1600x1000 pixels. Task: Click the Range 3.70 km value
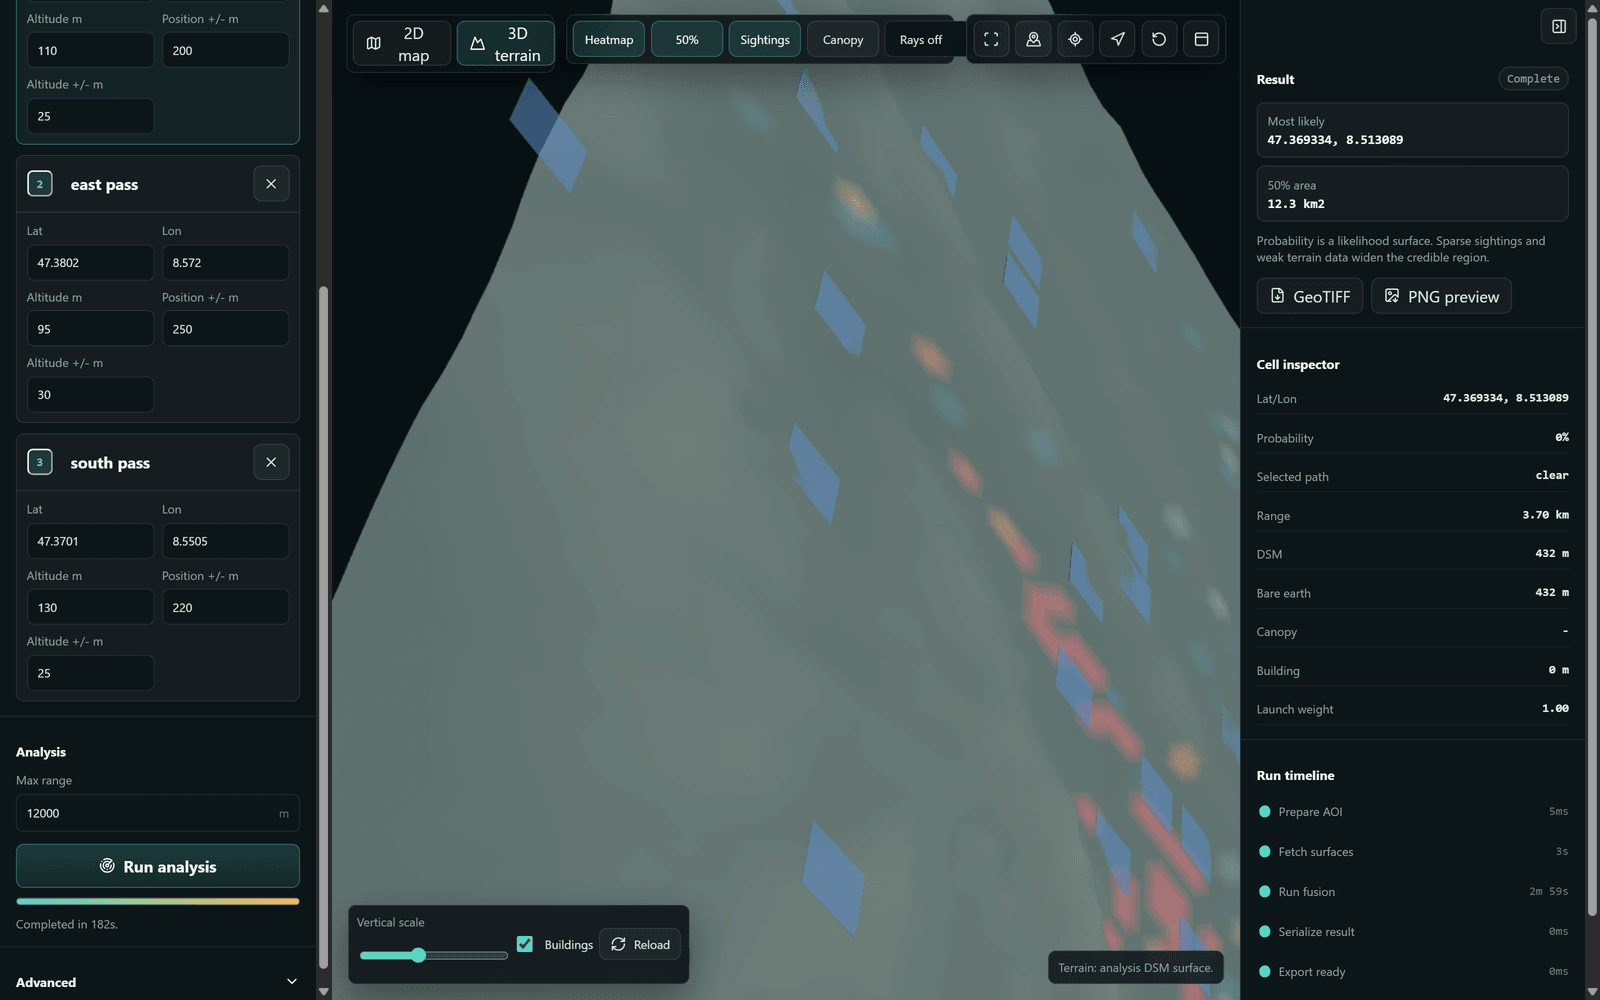(1545, 515)
